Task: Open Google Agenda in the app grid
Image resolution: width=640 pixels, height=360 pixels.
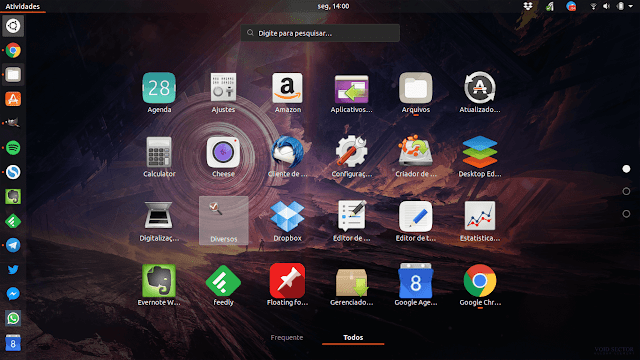Action: (416, 280)
